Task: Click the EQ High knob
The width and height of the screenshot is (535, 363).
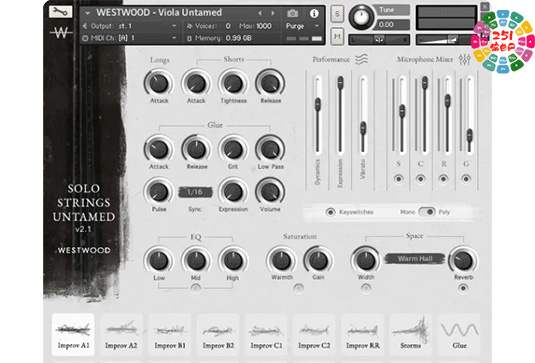Action: point(233,260)
